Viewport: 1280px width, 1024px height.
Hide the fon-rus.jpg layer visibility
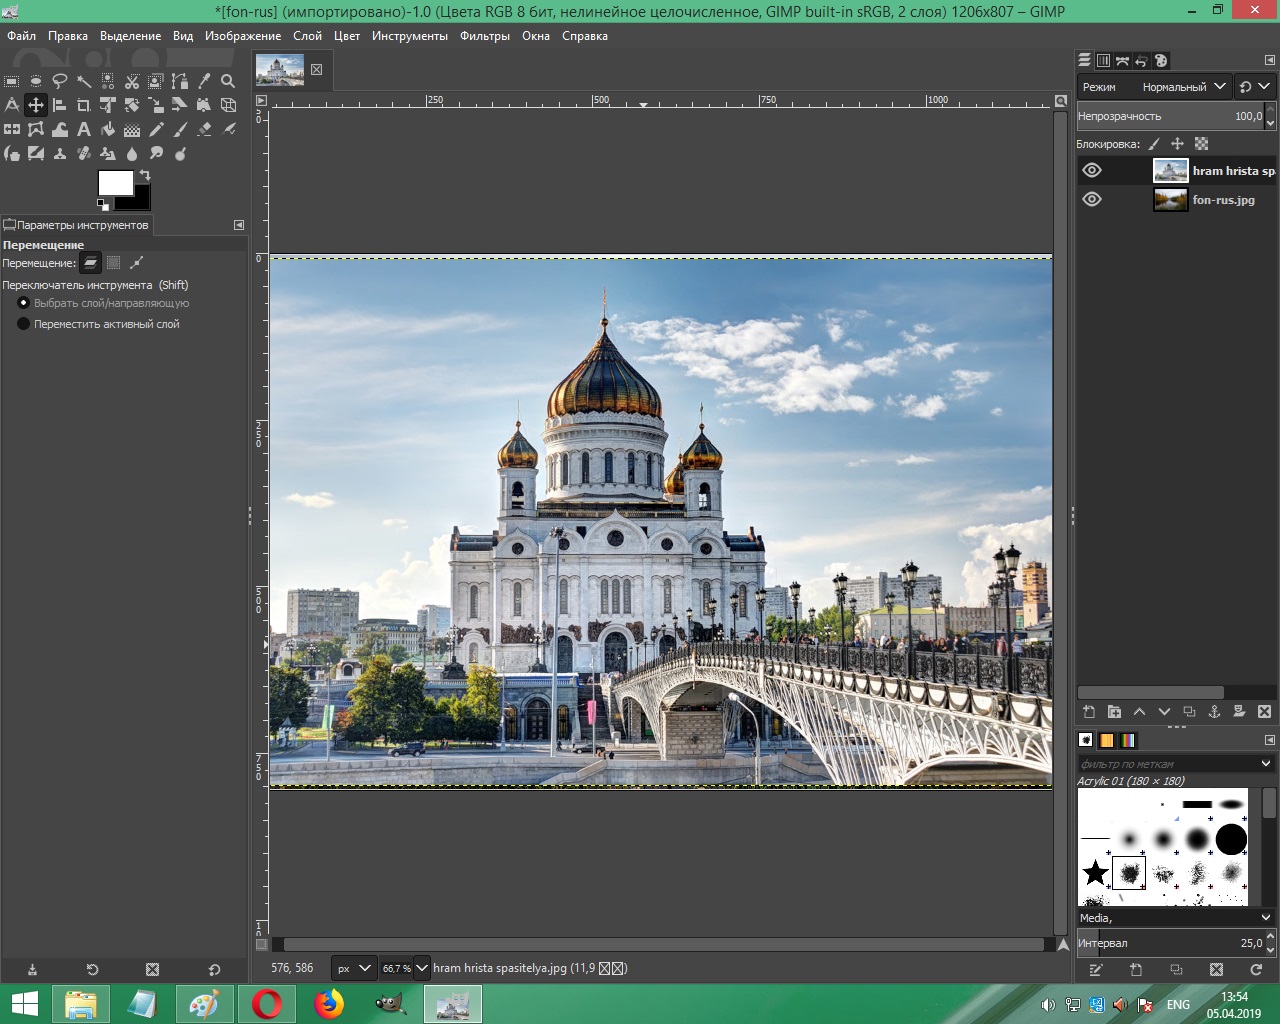[1092, 199]
